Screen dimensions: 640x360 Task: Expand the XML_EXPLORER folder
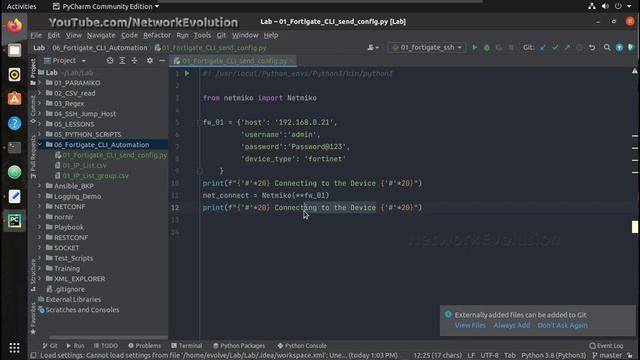point(40,279)
